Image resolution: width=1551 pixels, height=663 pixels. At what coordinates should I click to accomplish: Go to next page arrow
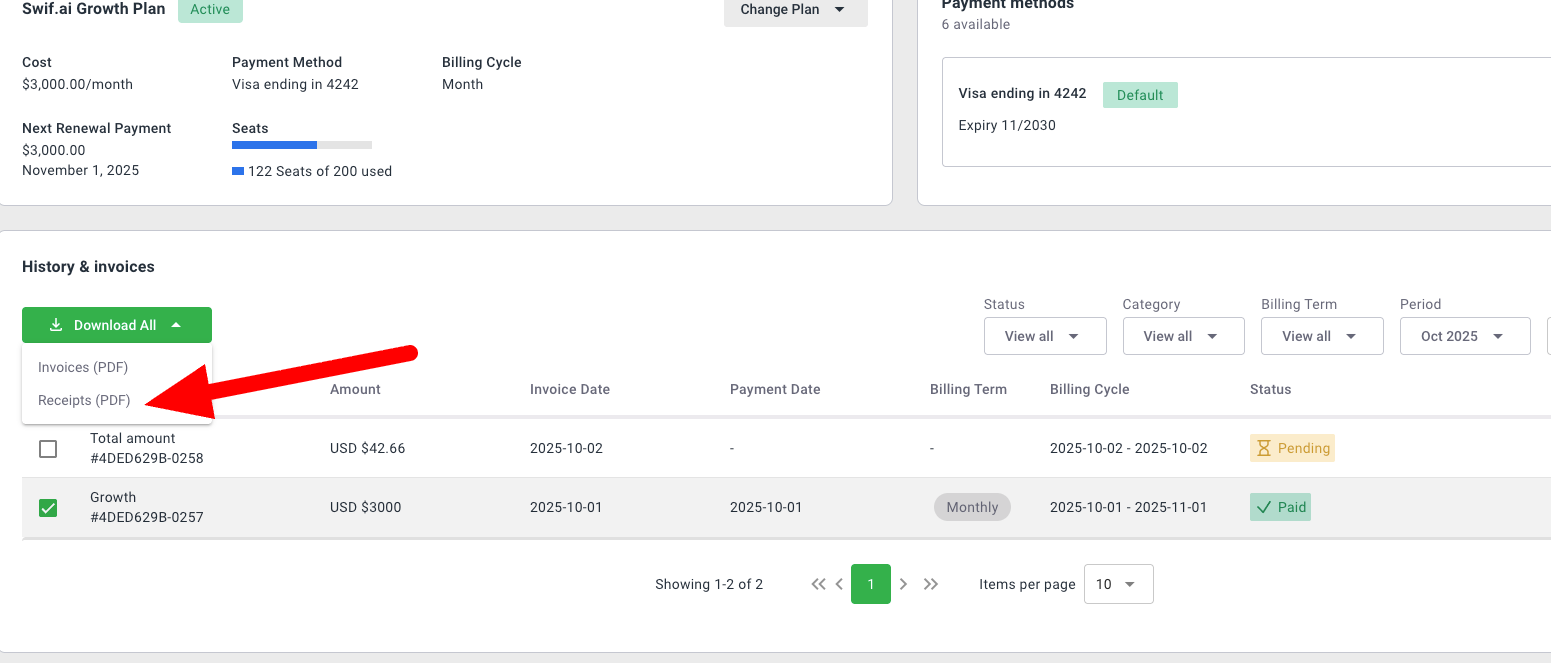pyautogui.click(x=904, y=584)
